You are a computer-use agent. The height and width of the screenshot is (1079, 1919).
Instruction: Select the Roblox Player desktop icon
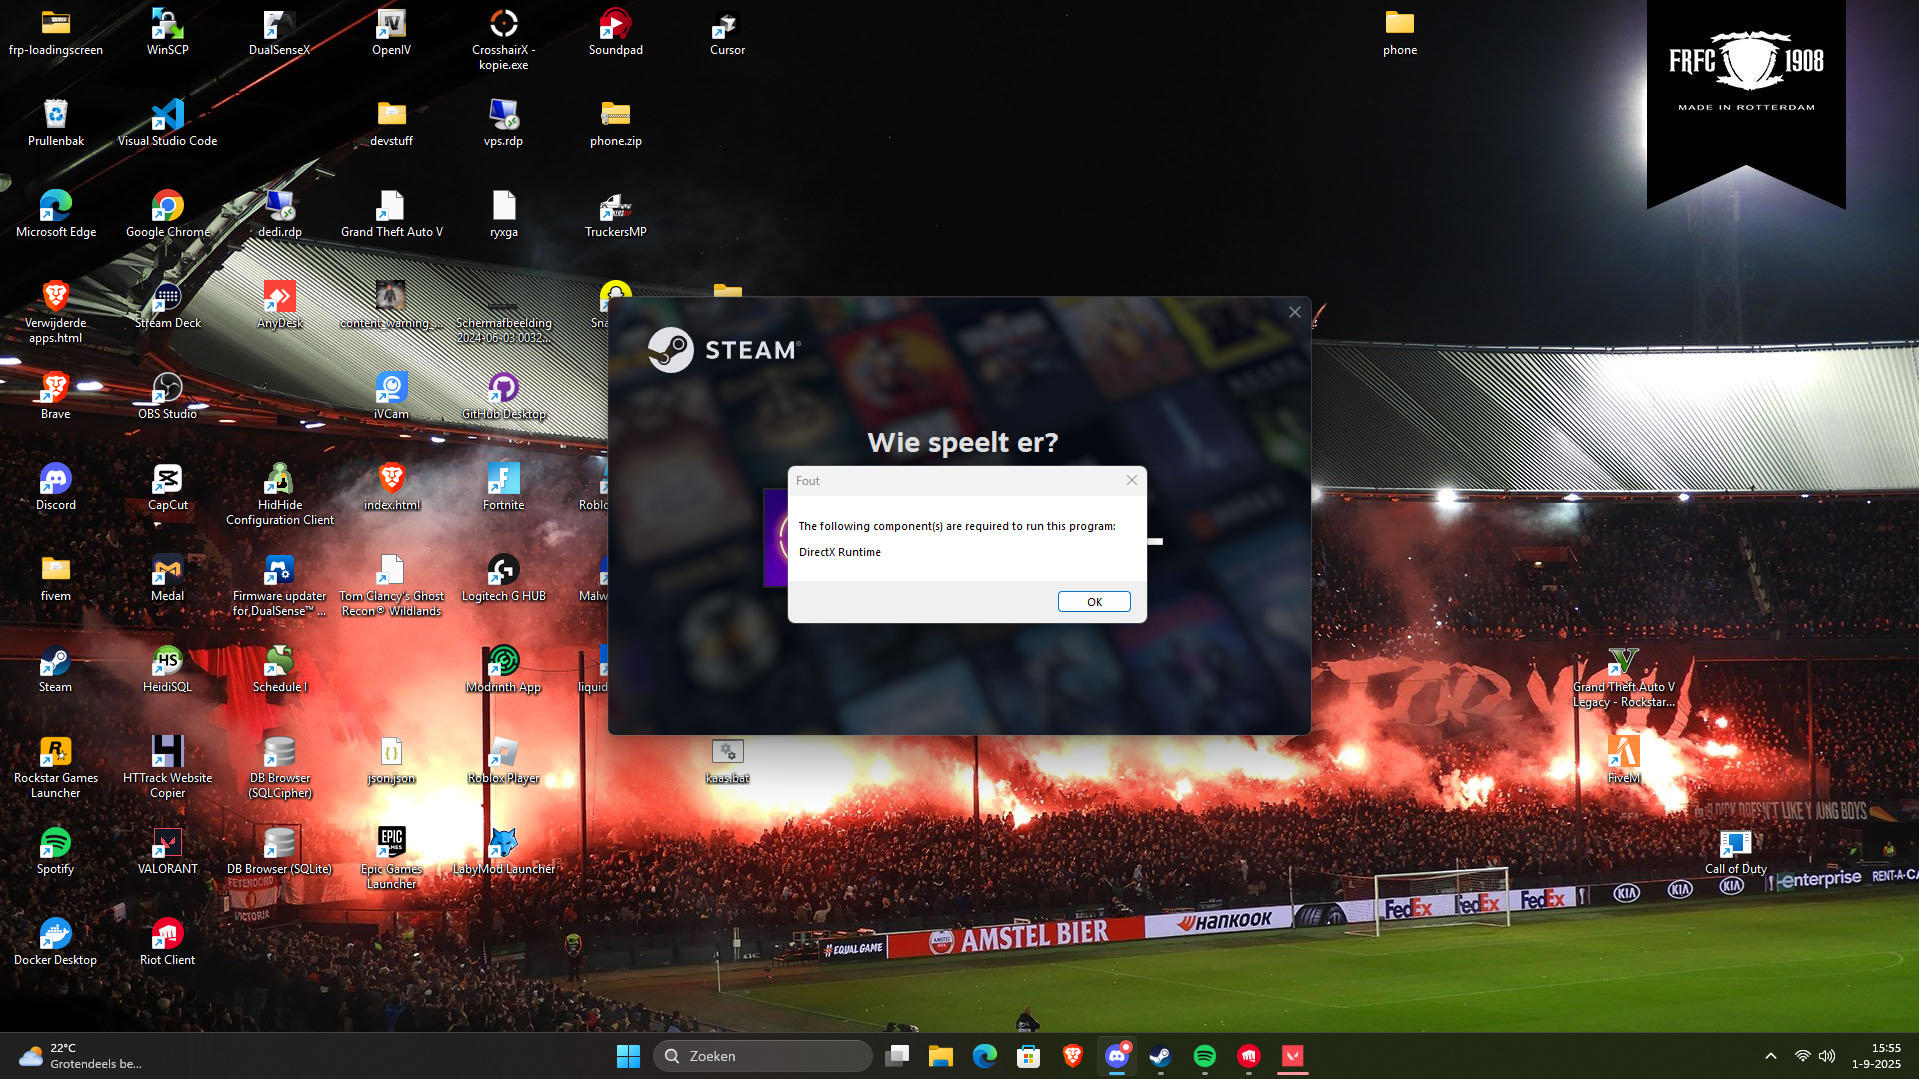coord(504,761)
